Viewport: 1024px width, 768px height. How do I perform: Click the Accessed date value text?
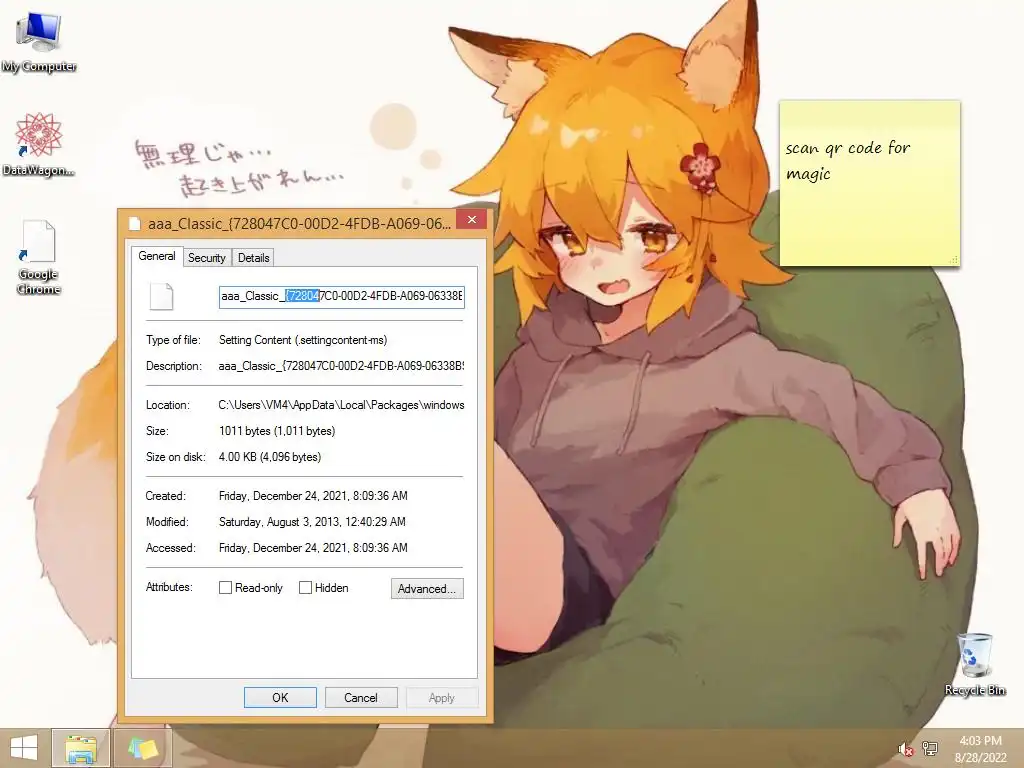[313, 548]
